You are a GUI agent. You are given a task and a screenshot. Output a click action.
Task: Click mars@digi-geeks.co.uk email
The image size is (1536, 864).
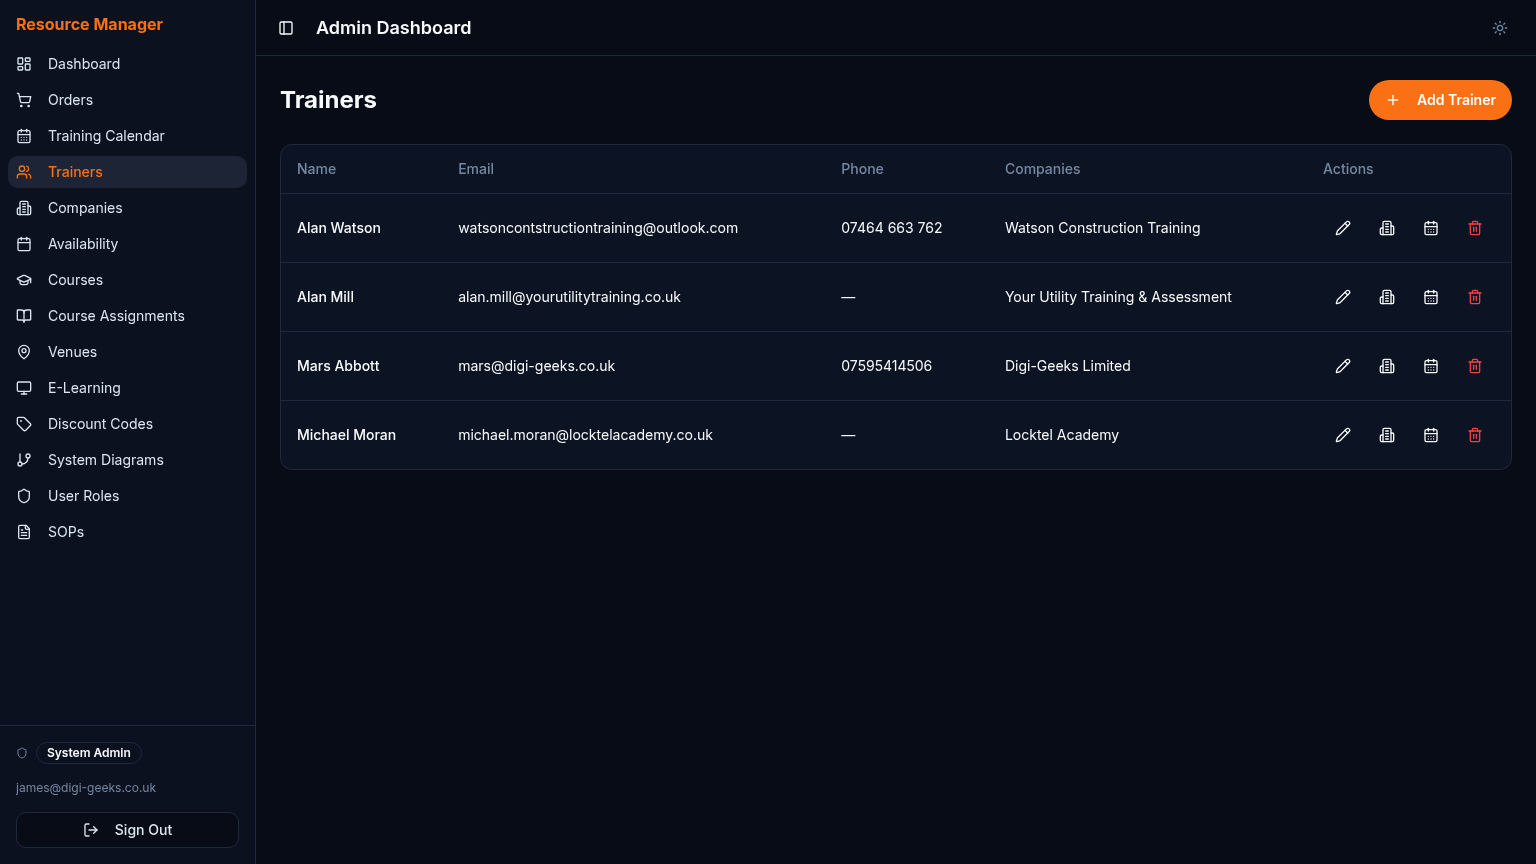coord(536,366)
